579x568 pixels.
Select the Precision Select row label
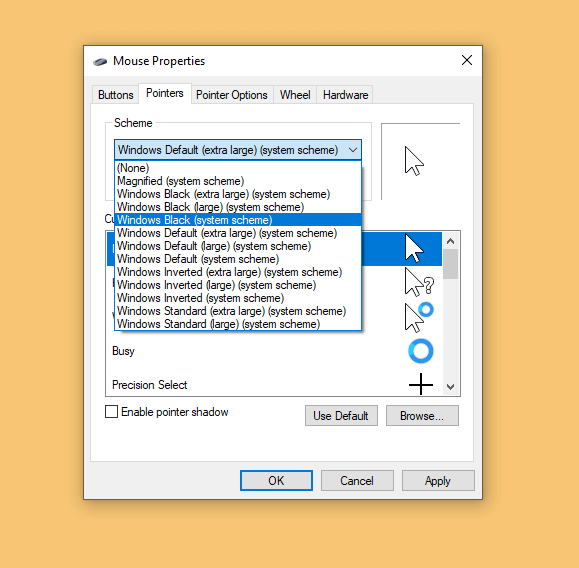click(x=150, y=385)
